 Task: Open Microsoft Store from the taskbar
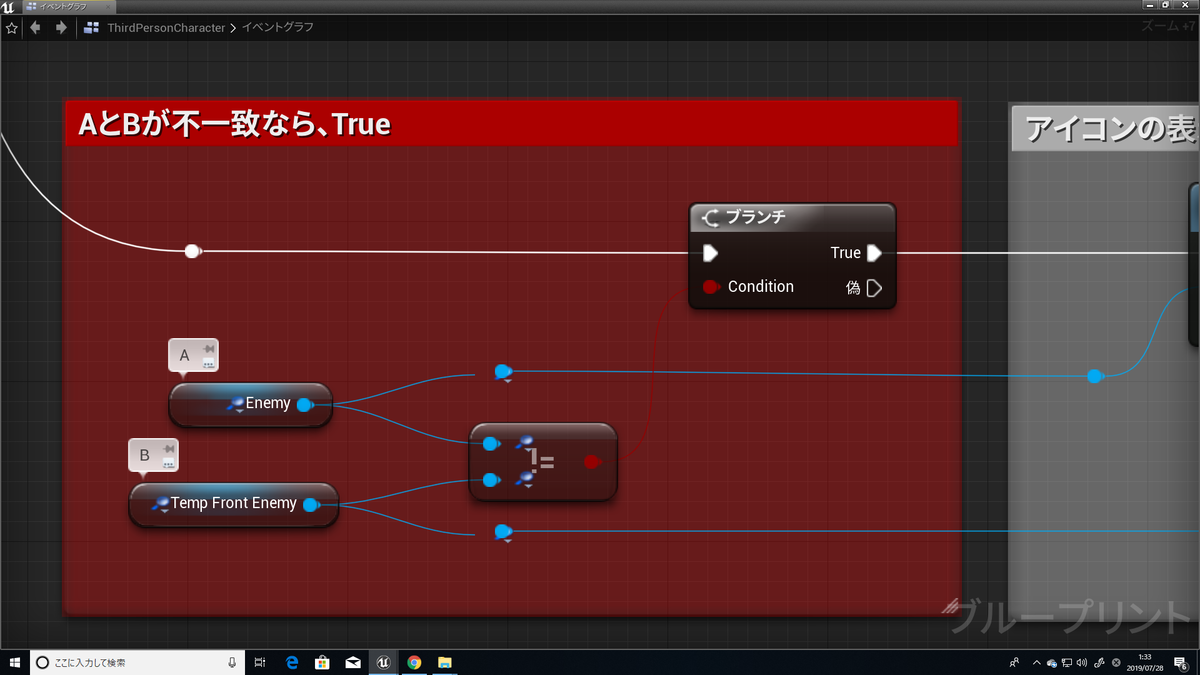pos(322,662)
